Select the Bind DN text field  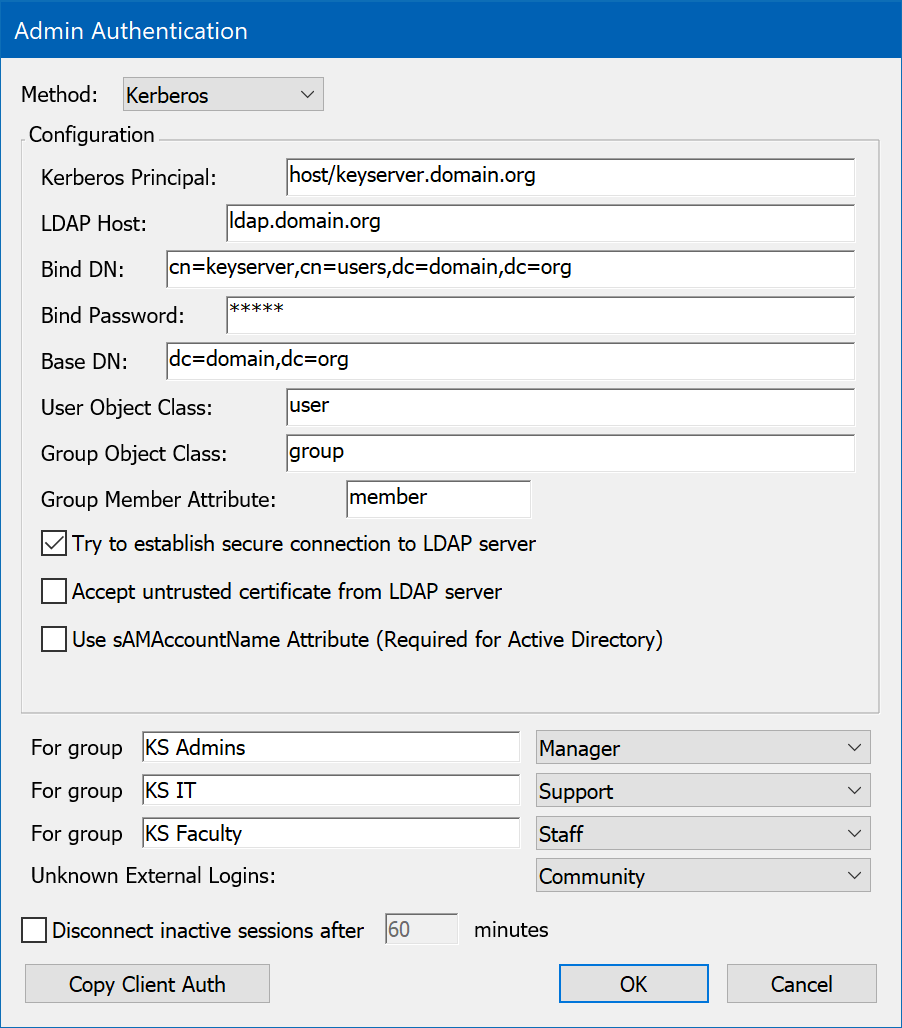[510, 269]
